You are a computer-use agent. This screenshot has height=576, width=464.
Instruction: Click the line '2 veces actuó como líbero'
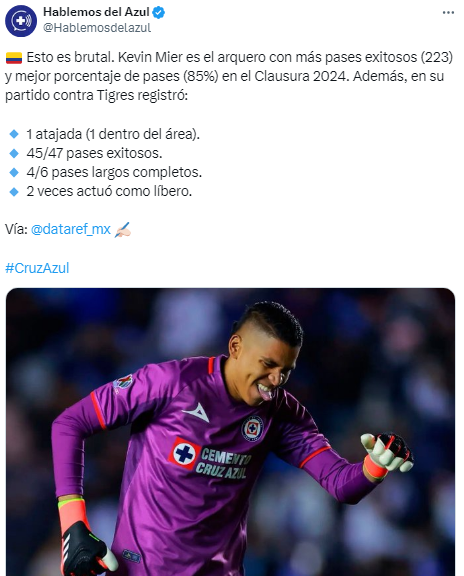[109, 191]
